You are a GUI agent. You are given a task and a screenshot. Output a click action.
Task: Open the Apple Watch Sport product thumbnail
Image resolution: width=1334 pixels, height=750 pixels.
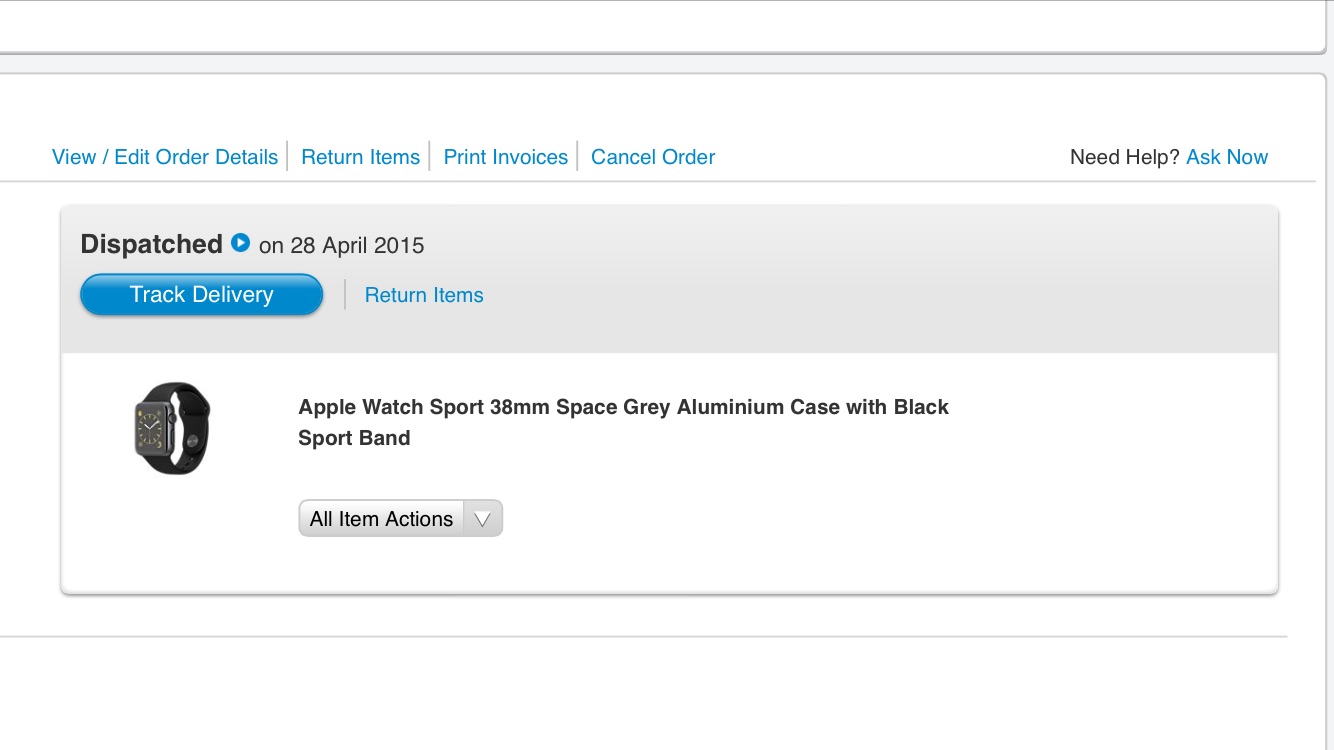(x=172, y=428)
